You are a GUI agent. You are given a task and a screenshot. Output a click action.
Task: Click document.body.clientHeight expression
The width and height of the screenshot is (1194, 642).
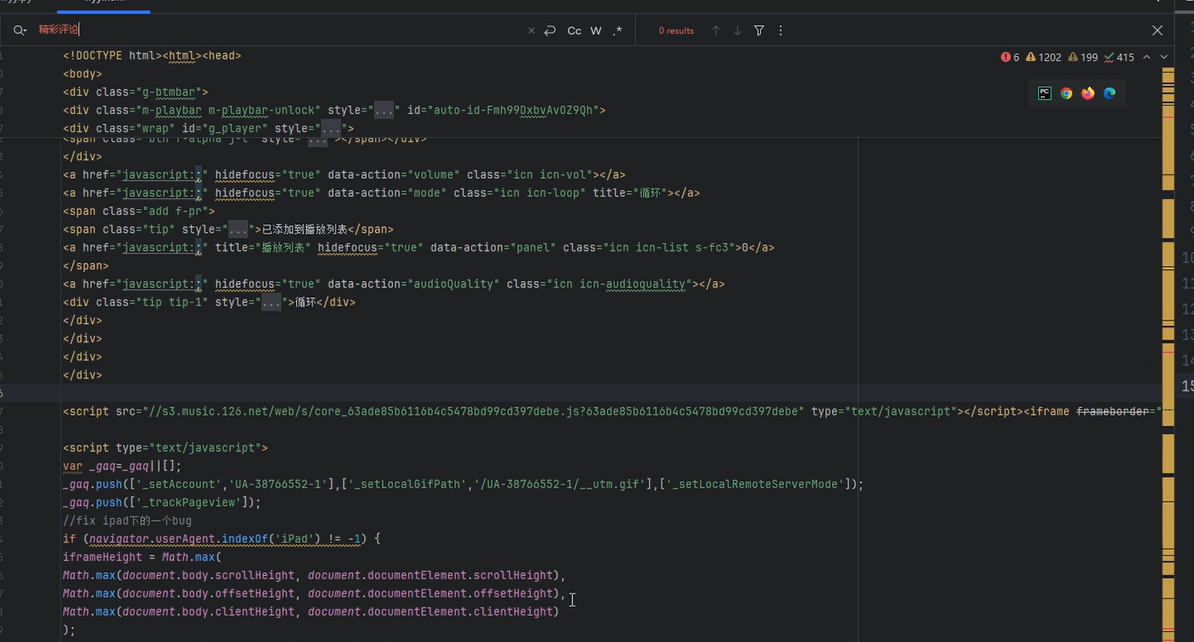coord(208,612)
